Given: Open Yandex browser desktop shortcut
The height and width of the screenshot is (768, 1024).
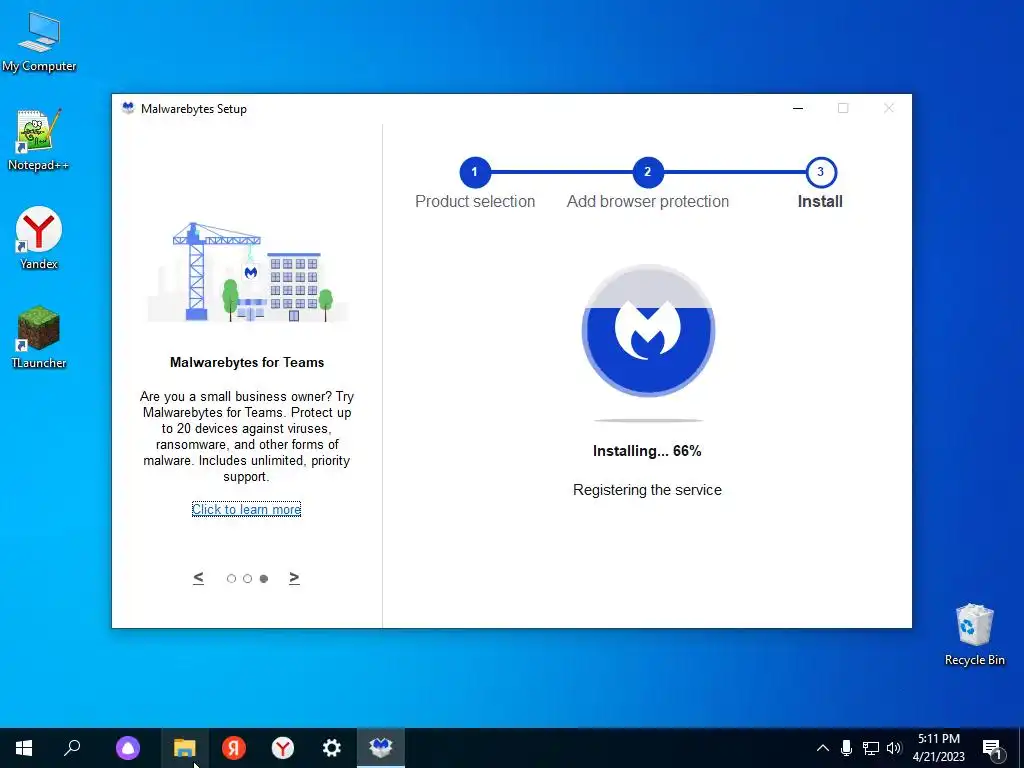Looking at the screenshot, I should pos(39,238).
